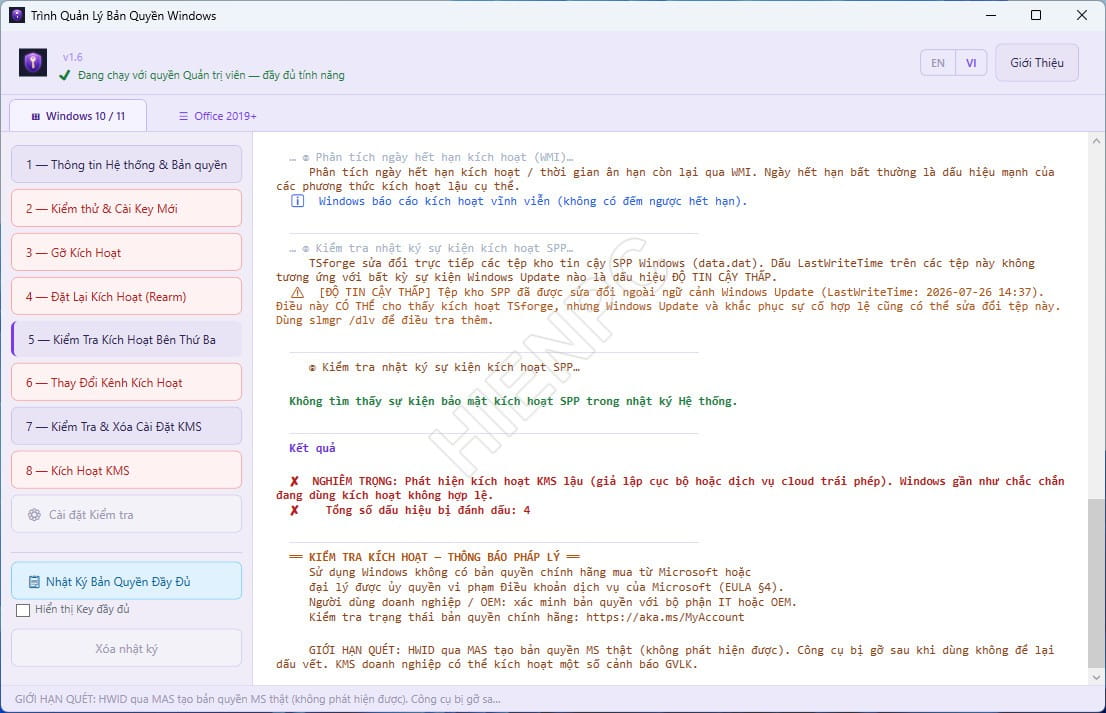The height and width of the screenshot is (713, 1106).
Task: Click the log panel vertical scrollbar thumb
Action: (1095, 583)
